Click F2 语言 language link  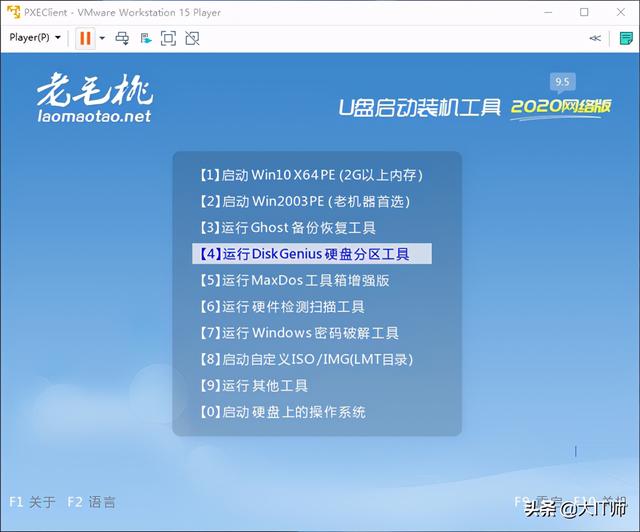91,502
